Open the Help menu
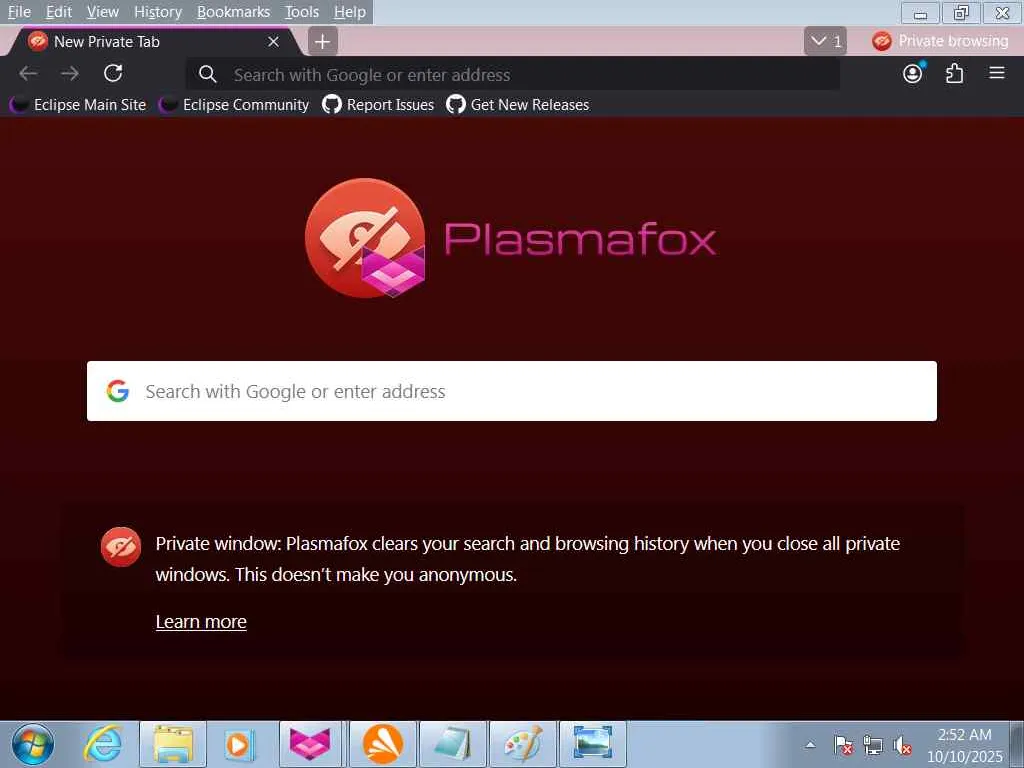1024x768 pixels. [349, 12]
